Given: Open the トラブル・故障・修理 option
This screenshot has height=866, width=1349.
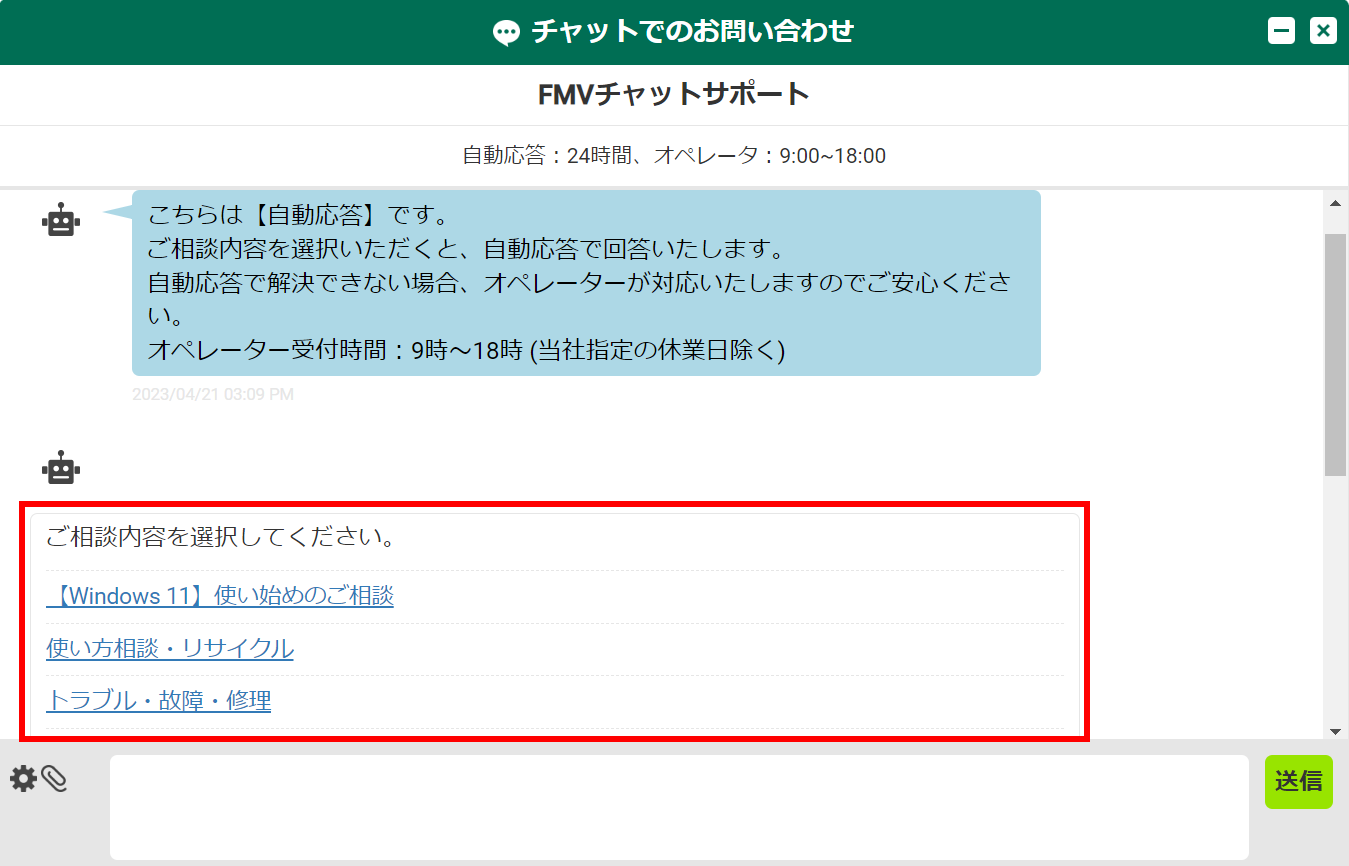Looking at the screenshot, I should pyautogui.click(x=159, y=701).
